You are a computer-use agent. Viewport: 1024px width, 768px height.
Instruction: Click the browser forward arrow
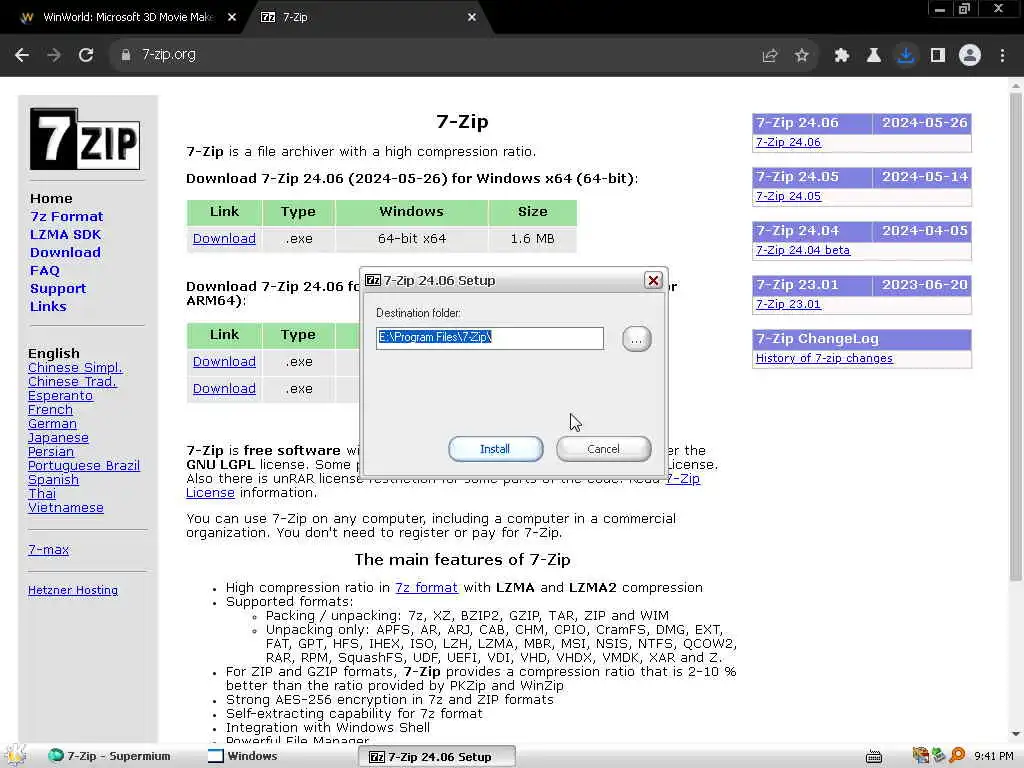(54, 56)
